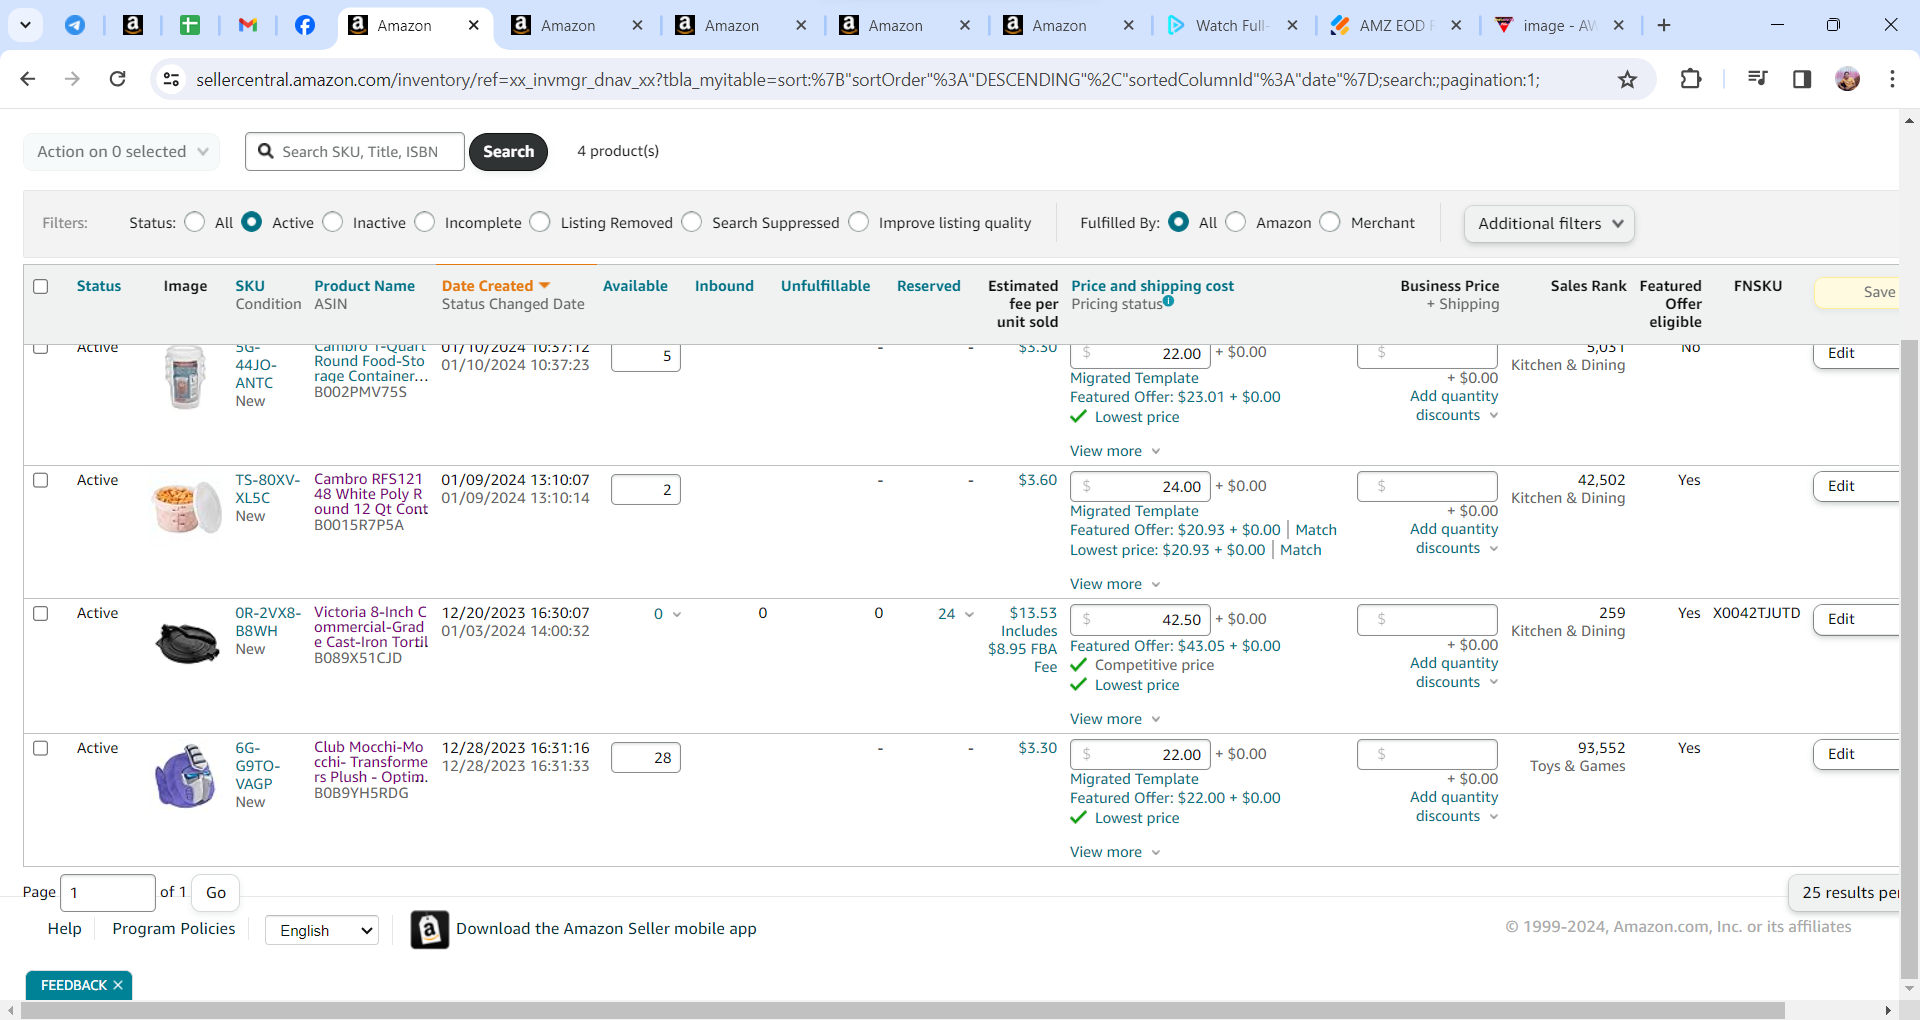The image size is (1920, 1020).
Task: Bookmark this page with the star icon
Action: (1628, 79)
